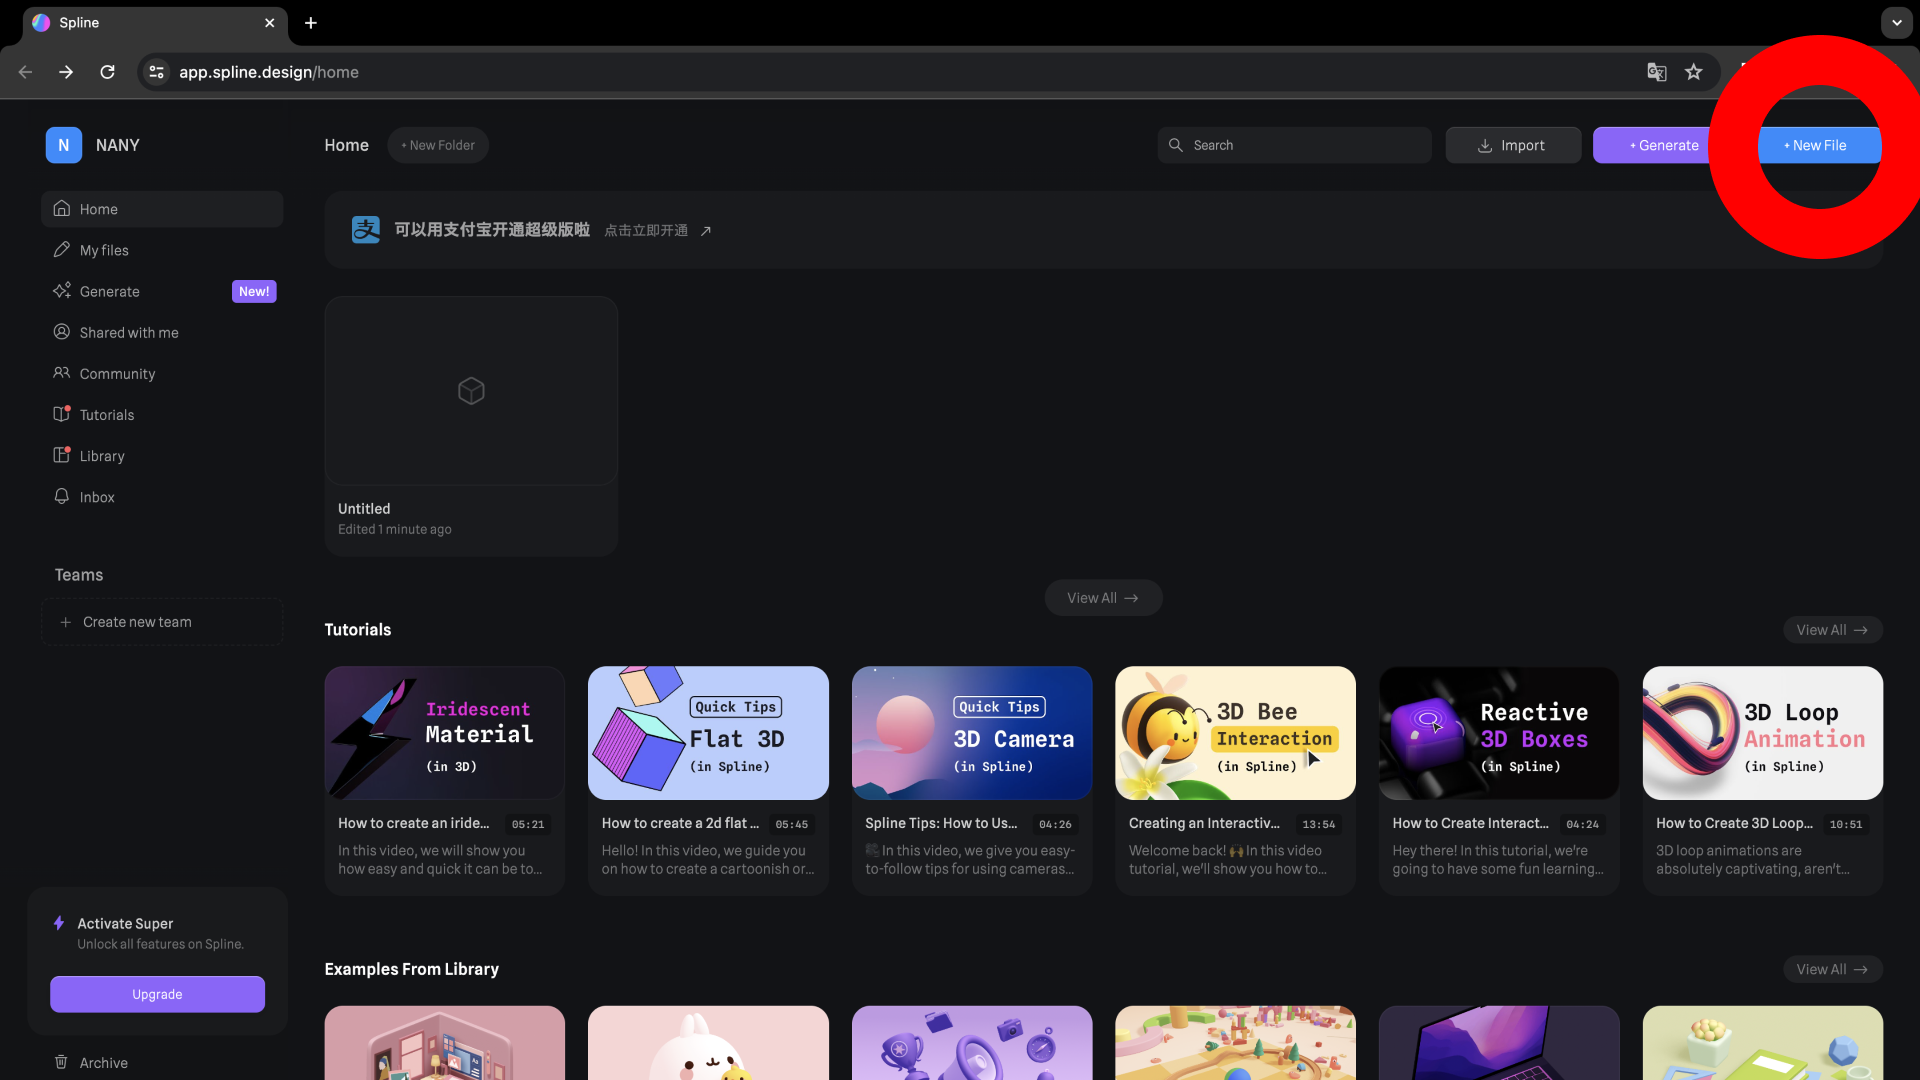Expand the browser tab search dropdown
This screenshot has width=1920, height=1080.
click(x=1896, y=22)
